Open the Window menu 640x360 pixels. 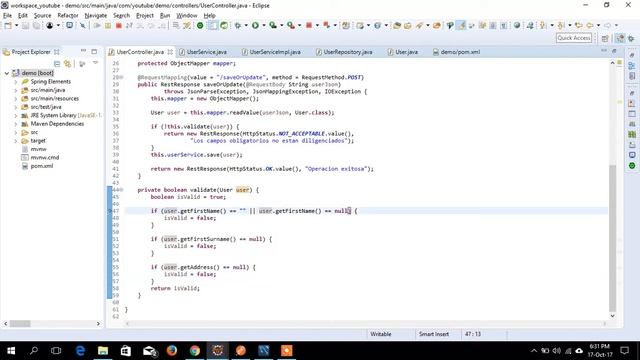[x=187, y=16]
